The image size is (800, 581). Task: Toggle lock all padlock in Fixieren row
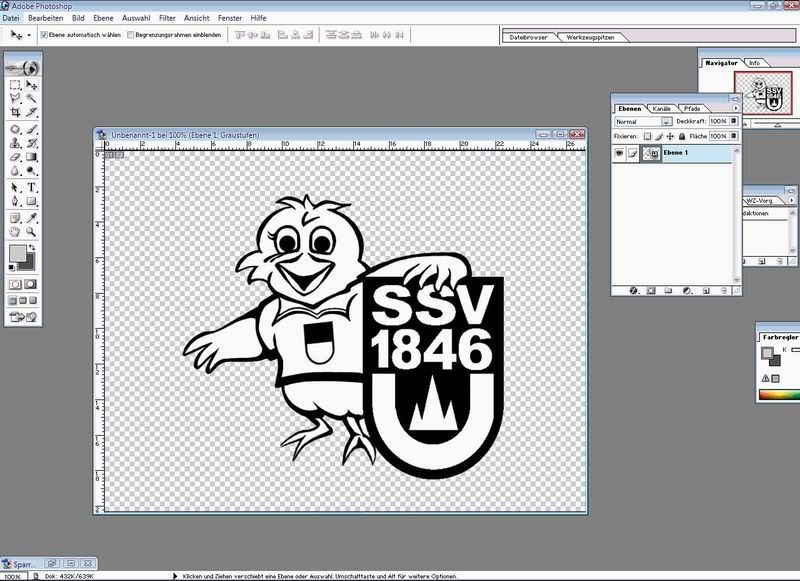tap(682, 136)
